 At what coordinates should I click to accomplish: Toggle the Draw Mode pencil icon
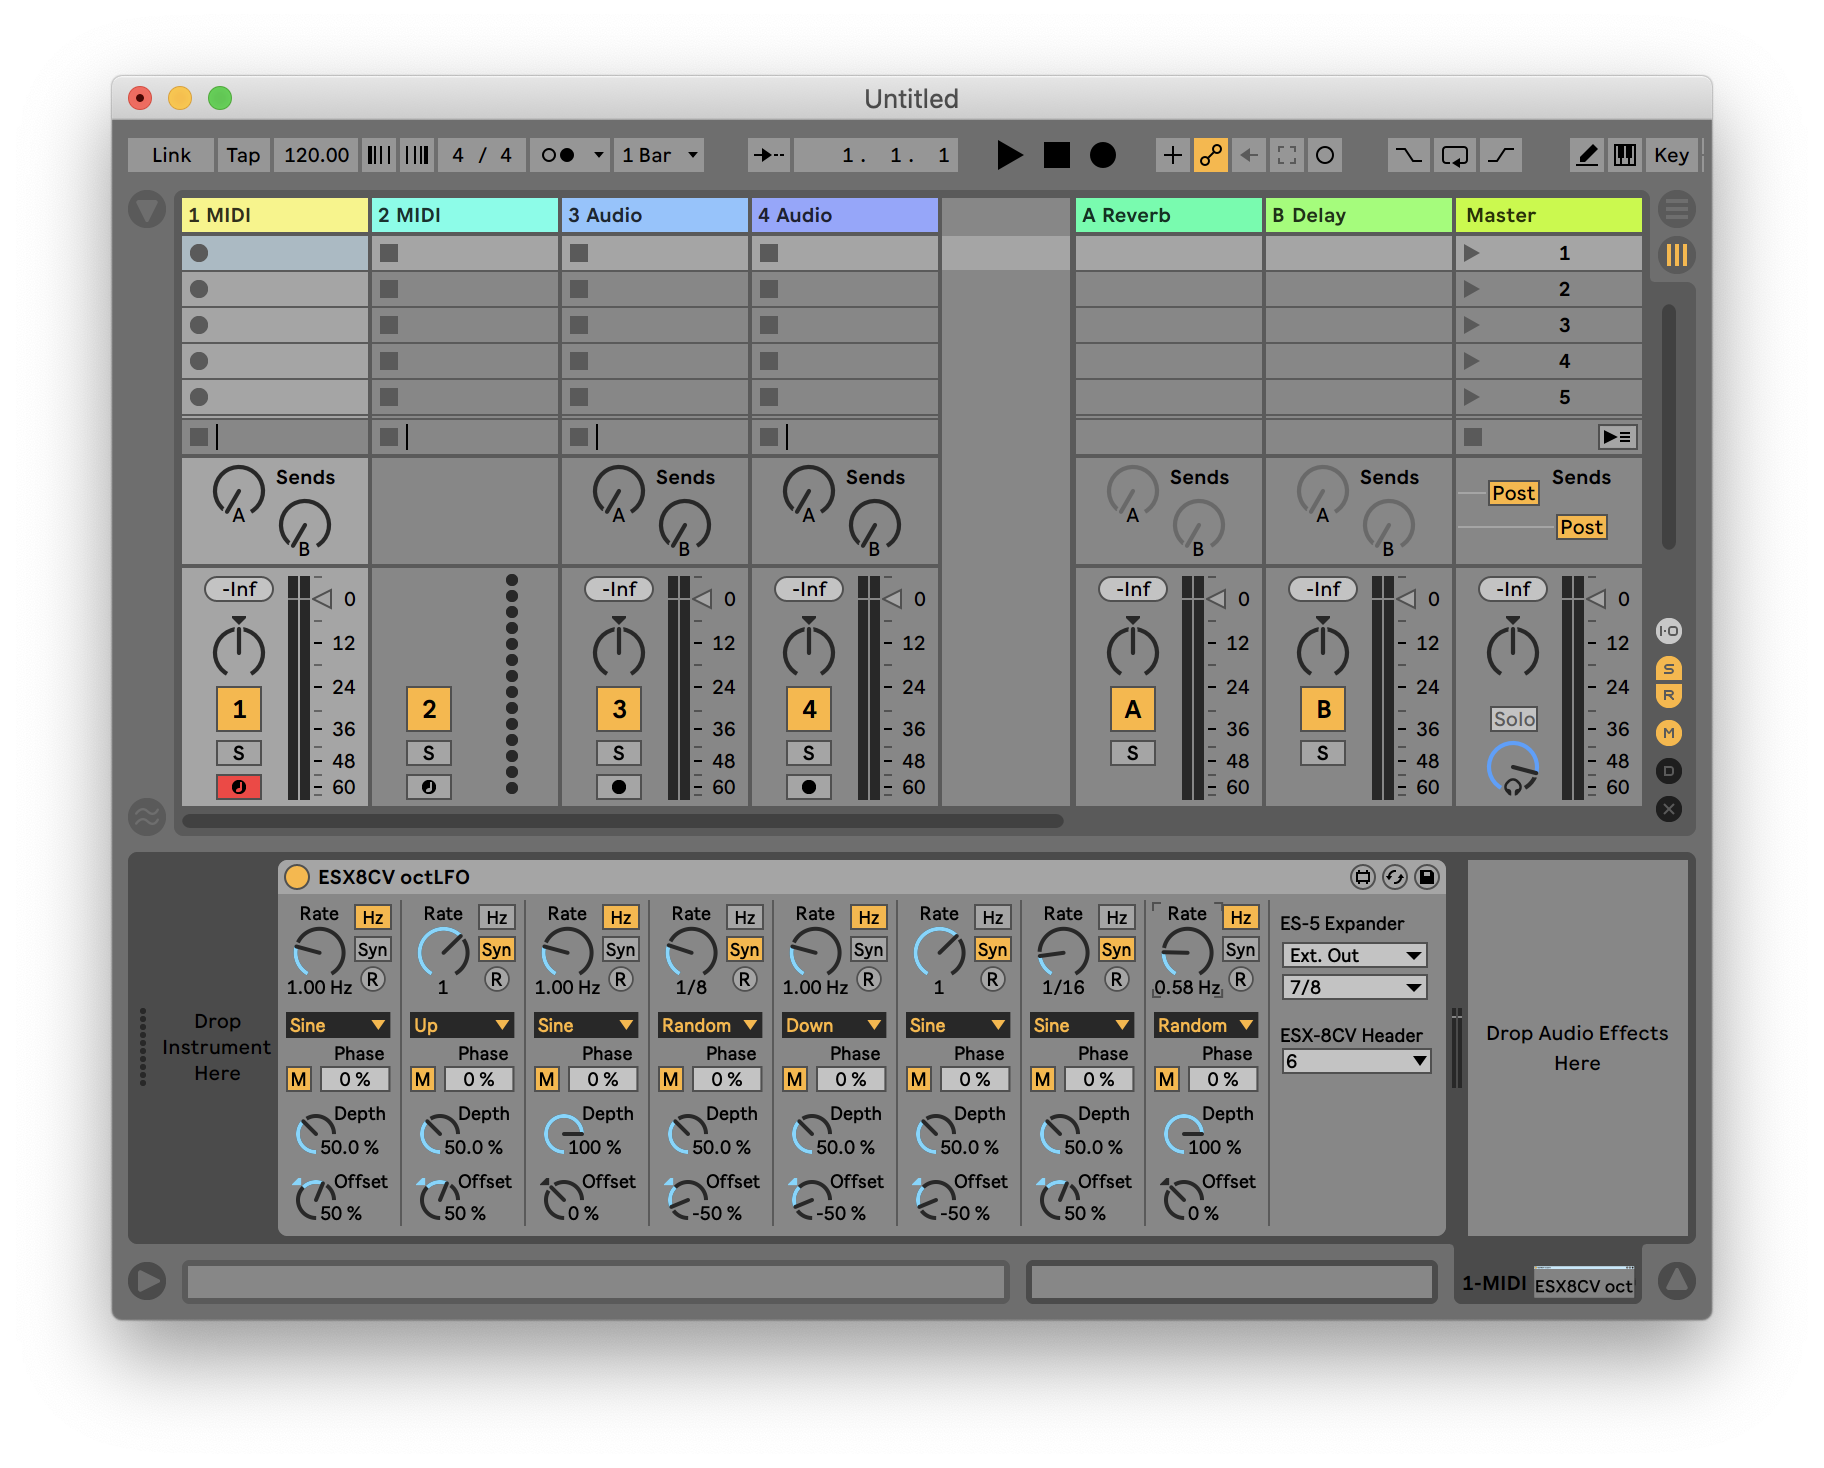[1586, 155]
